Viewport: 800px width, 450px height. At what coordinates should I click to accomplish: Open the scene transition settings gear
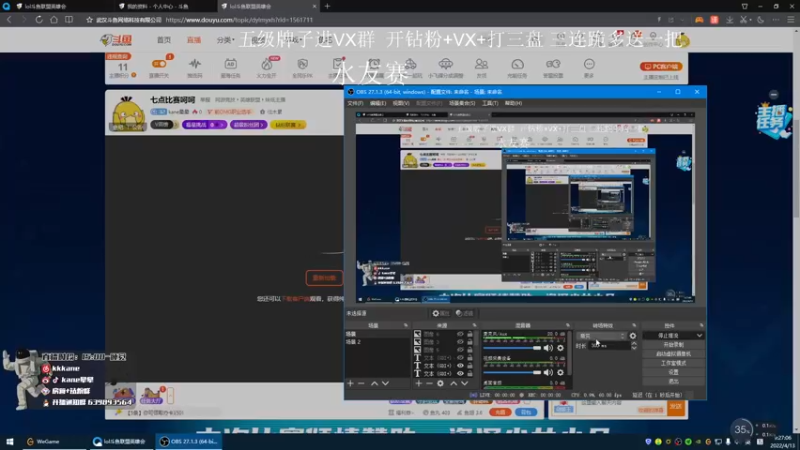click(633, 336)
